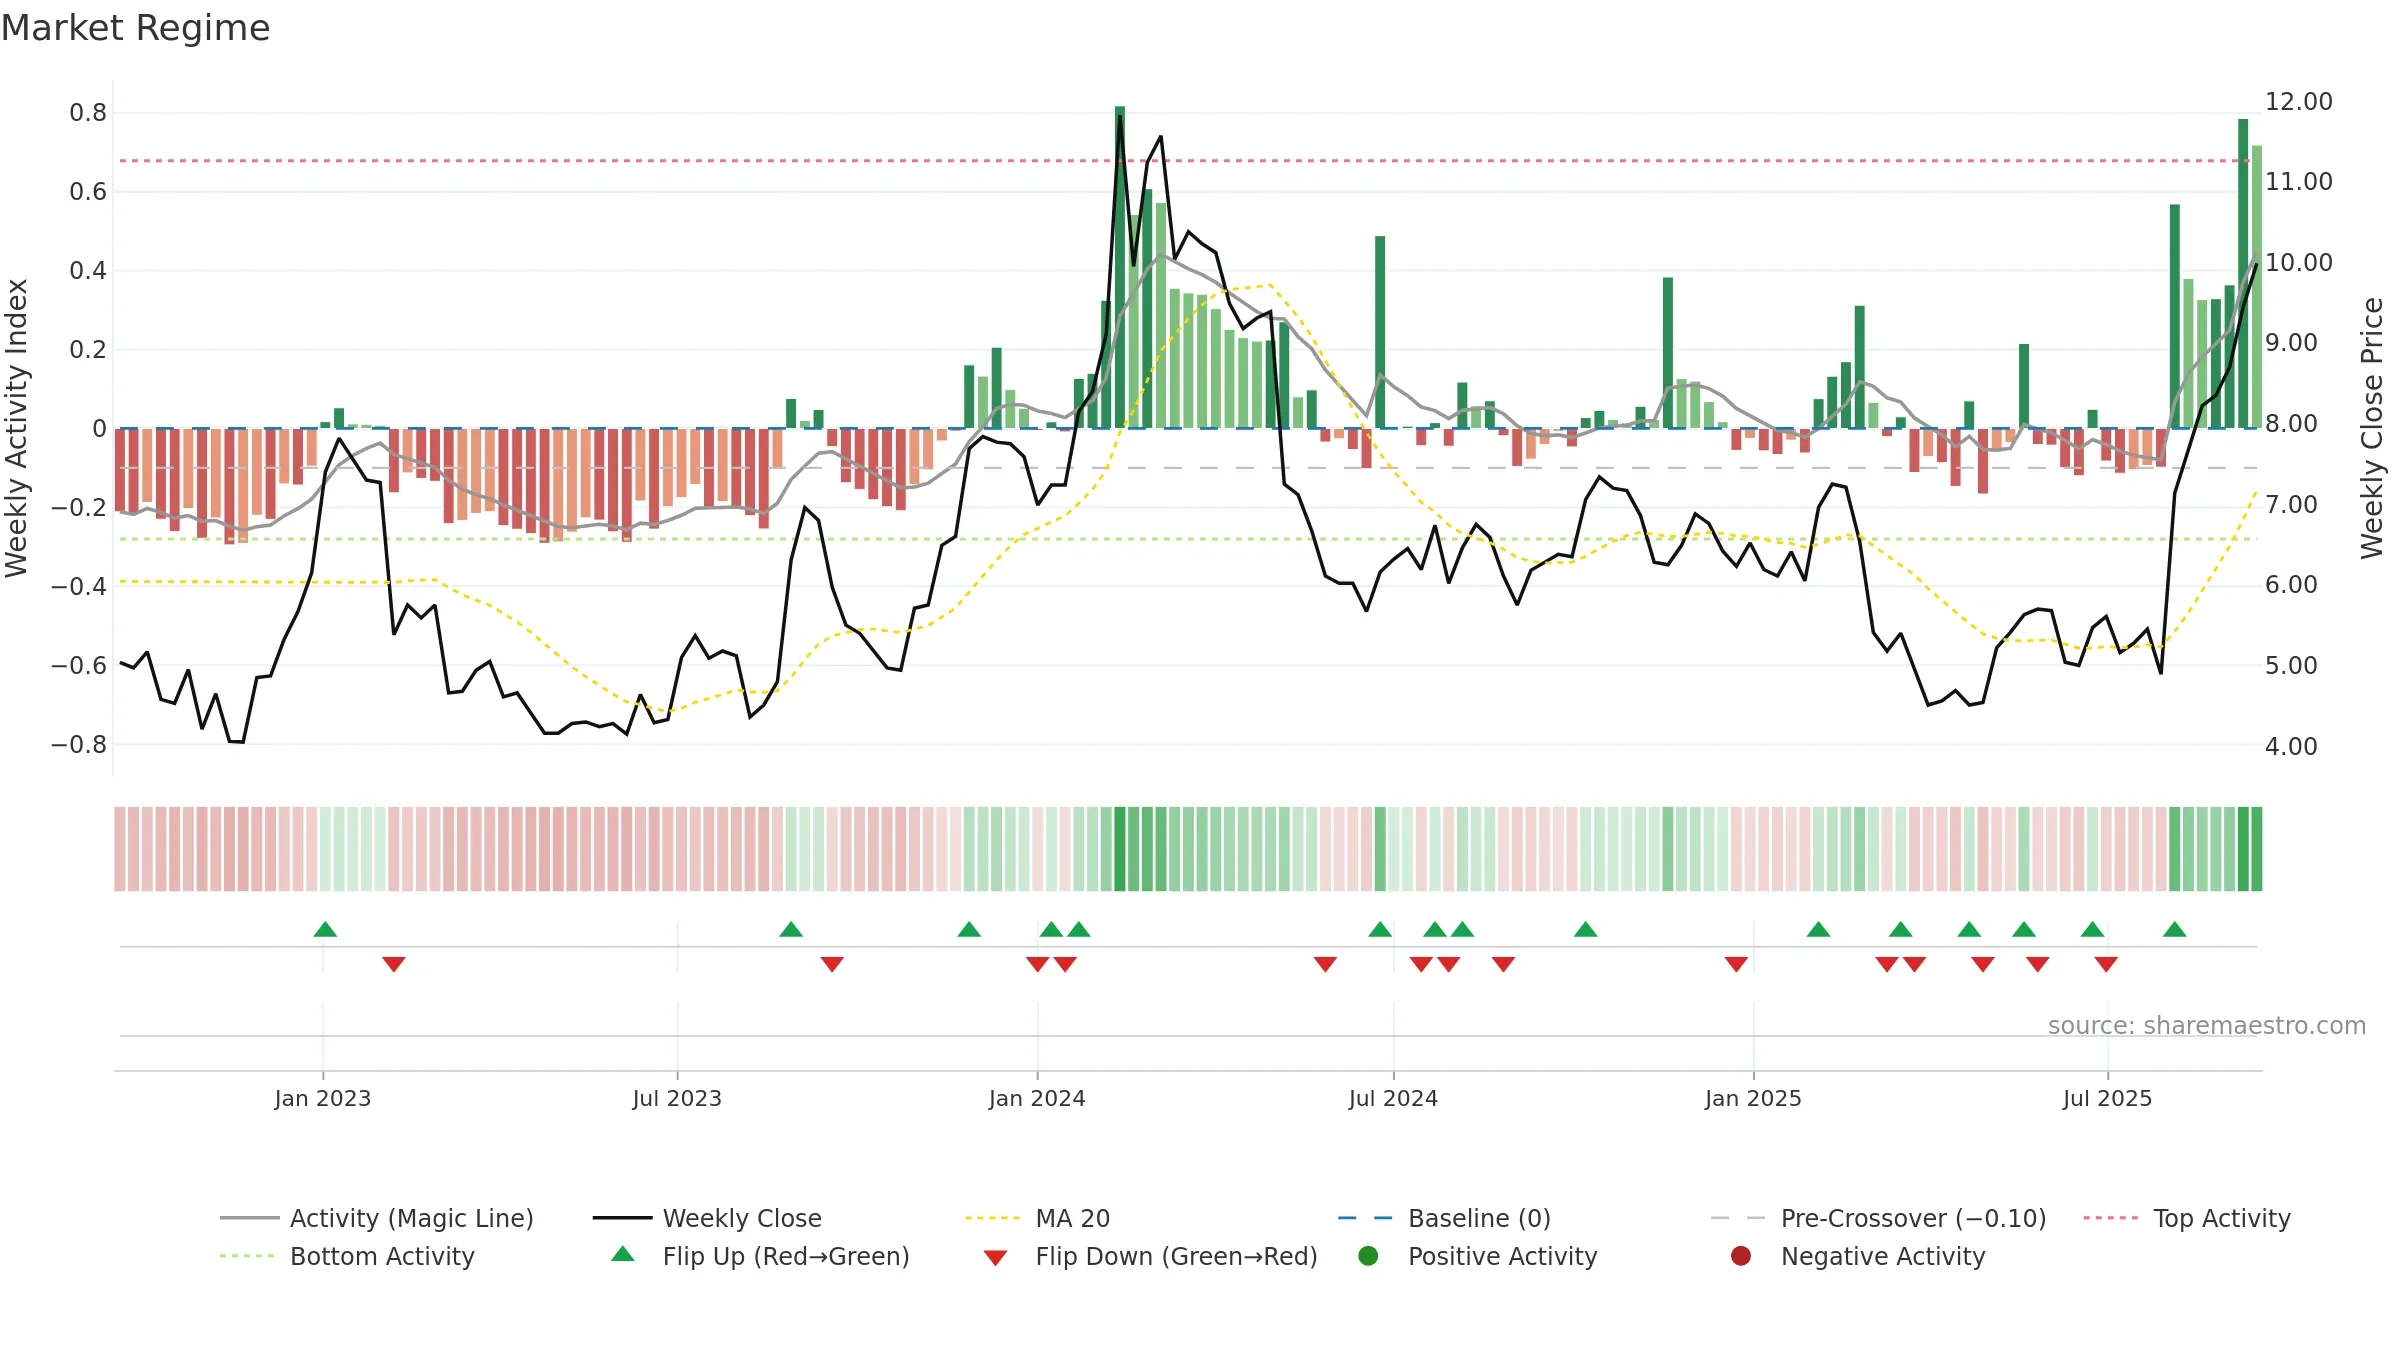Click the red Negative Activity legend dot

[x=1741, y=1256]
